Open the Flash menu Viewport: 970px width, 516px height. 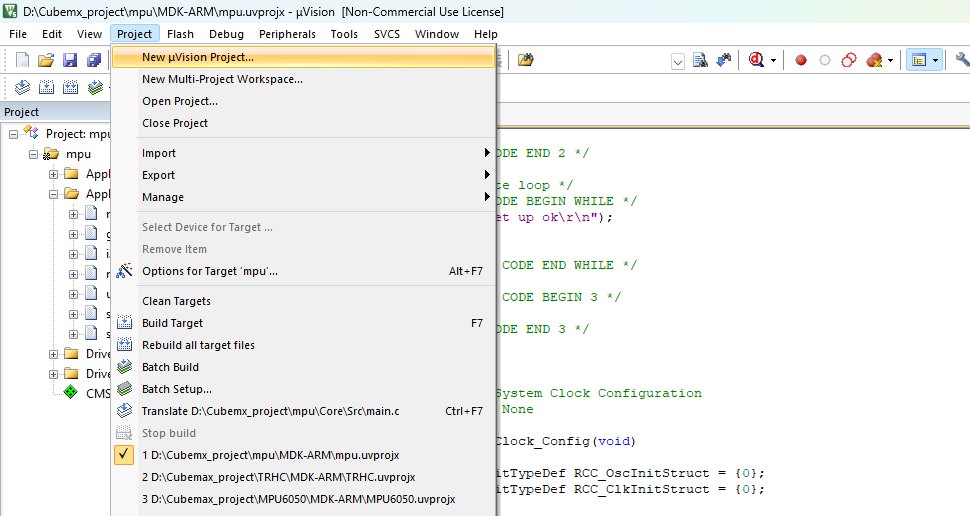(180, 34)
